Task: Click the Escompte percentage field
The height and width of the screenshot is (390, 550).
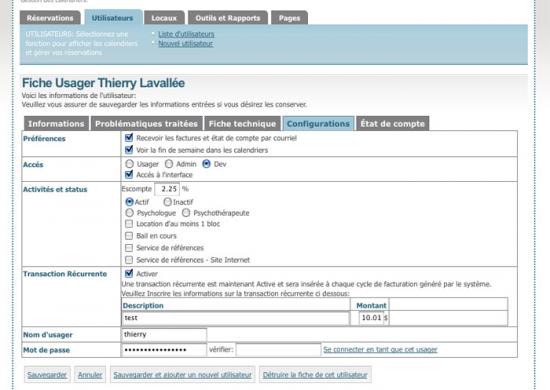Action: tap(167, 189)
